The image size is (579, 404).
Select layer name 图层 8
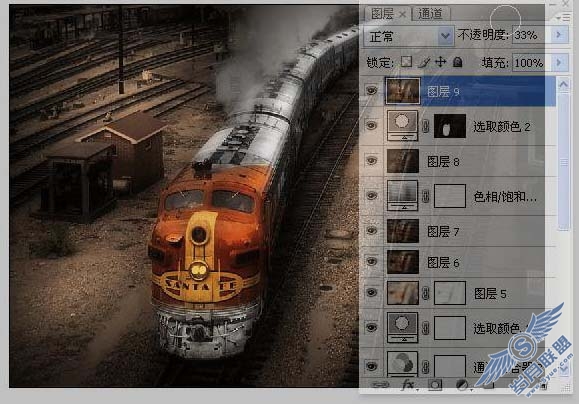pos(443,161)
